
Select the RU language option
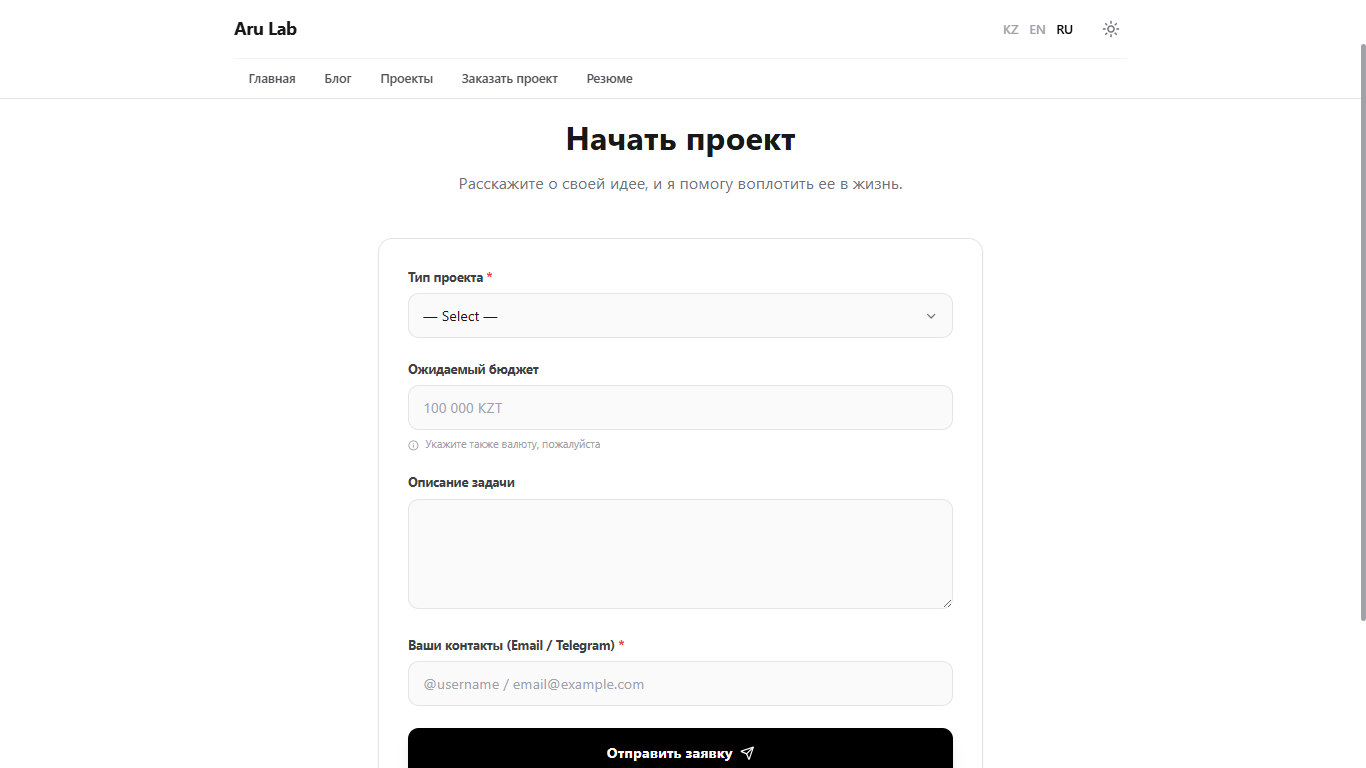[1064, 30]
